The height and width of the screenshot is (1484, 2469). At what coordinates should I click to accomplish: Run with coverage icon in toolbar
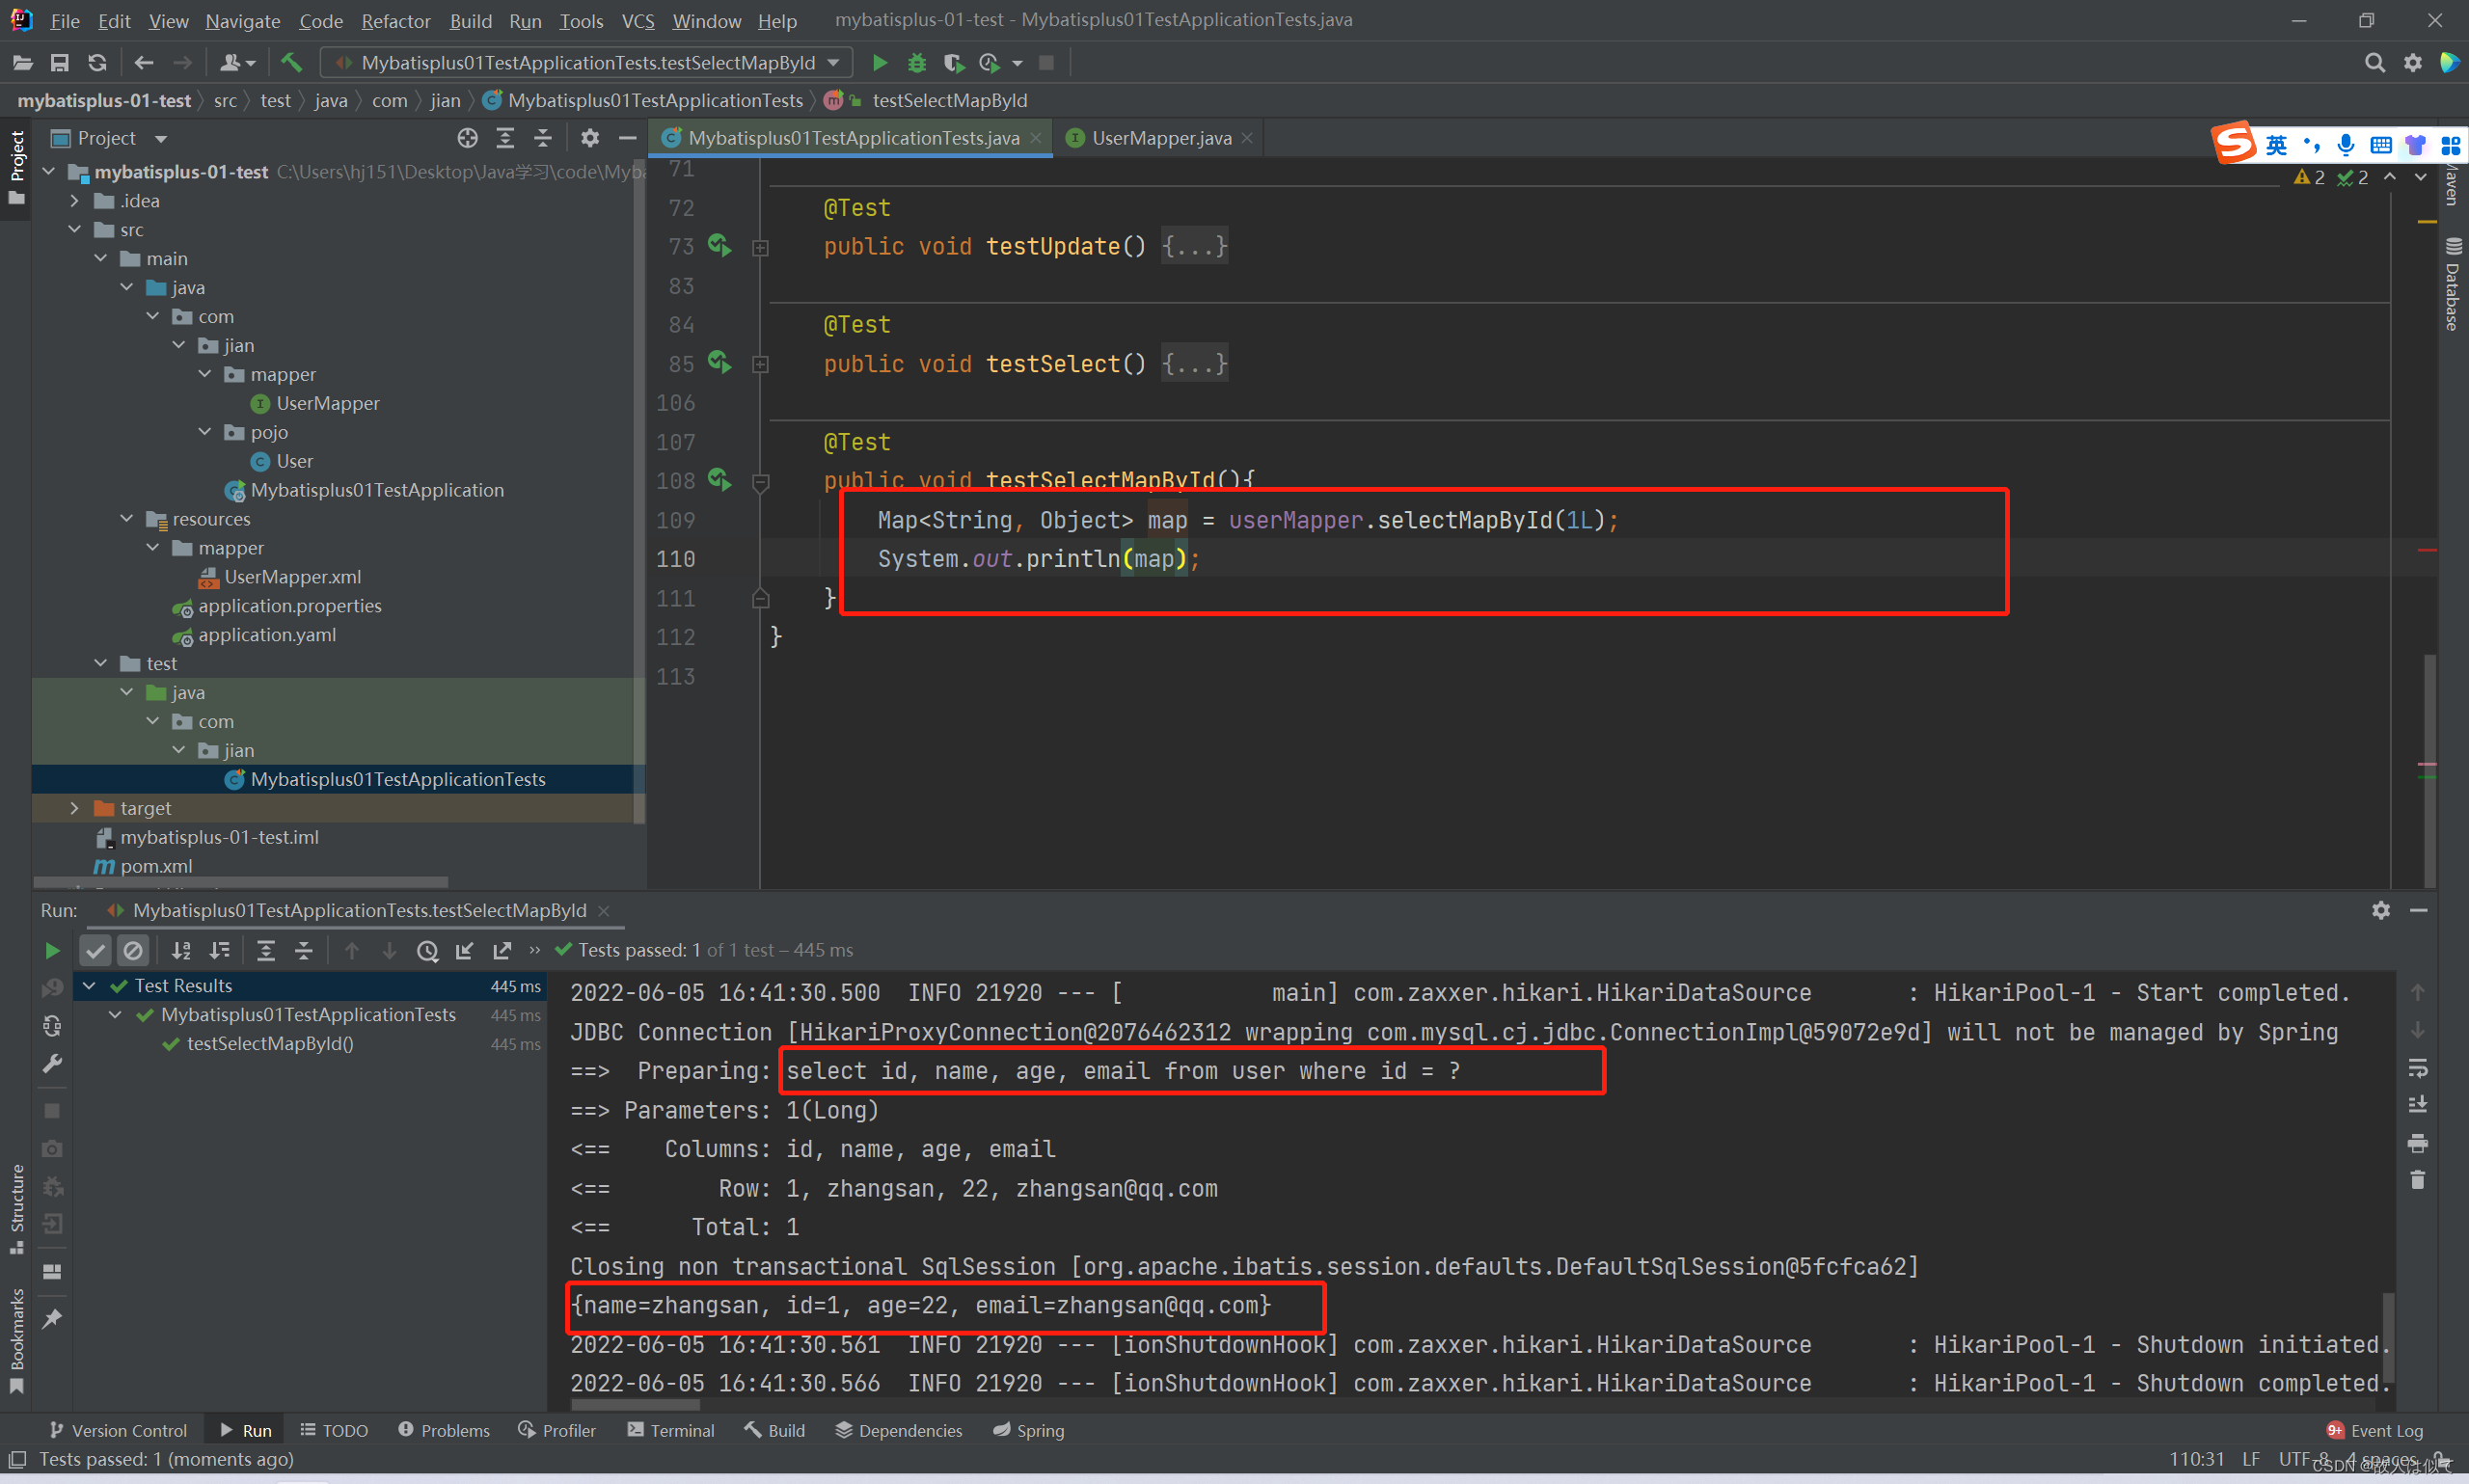(953, 62)
